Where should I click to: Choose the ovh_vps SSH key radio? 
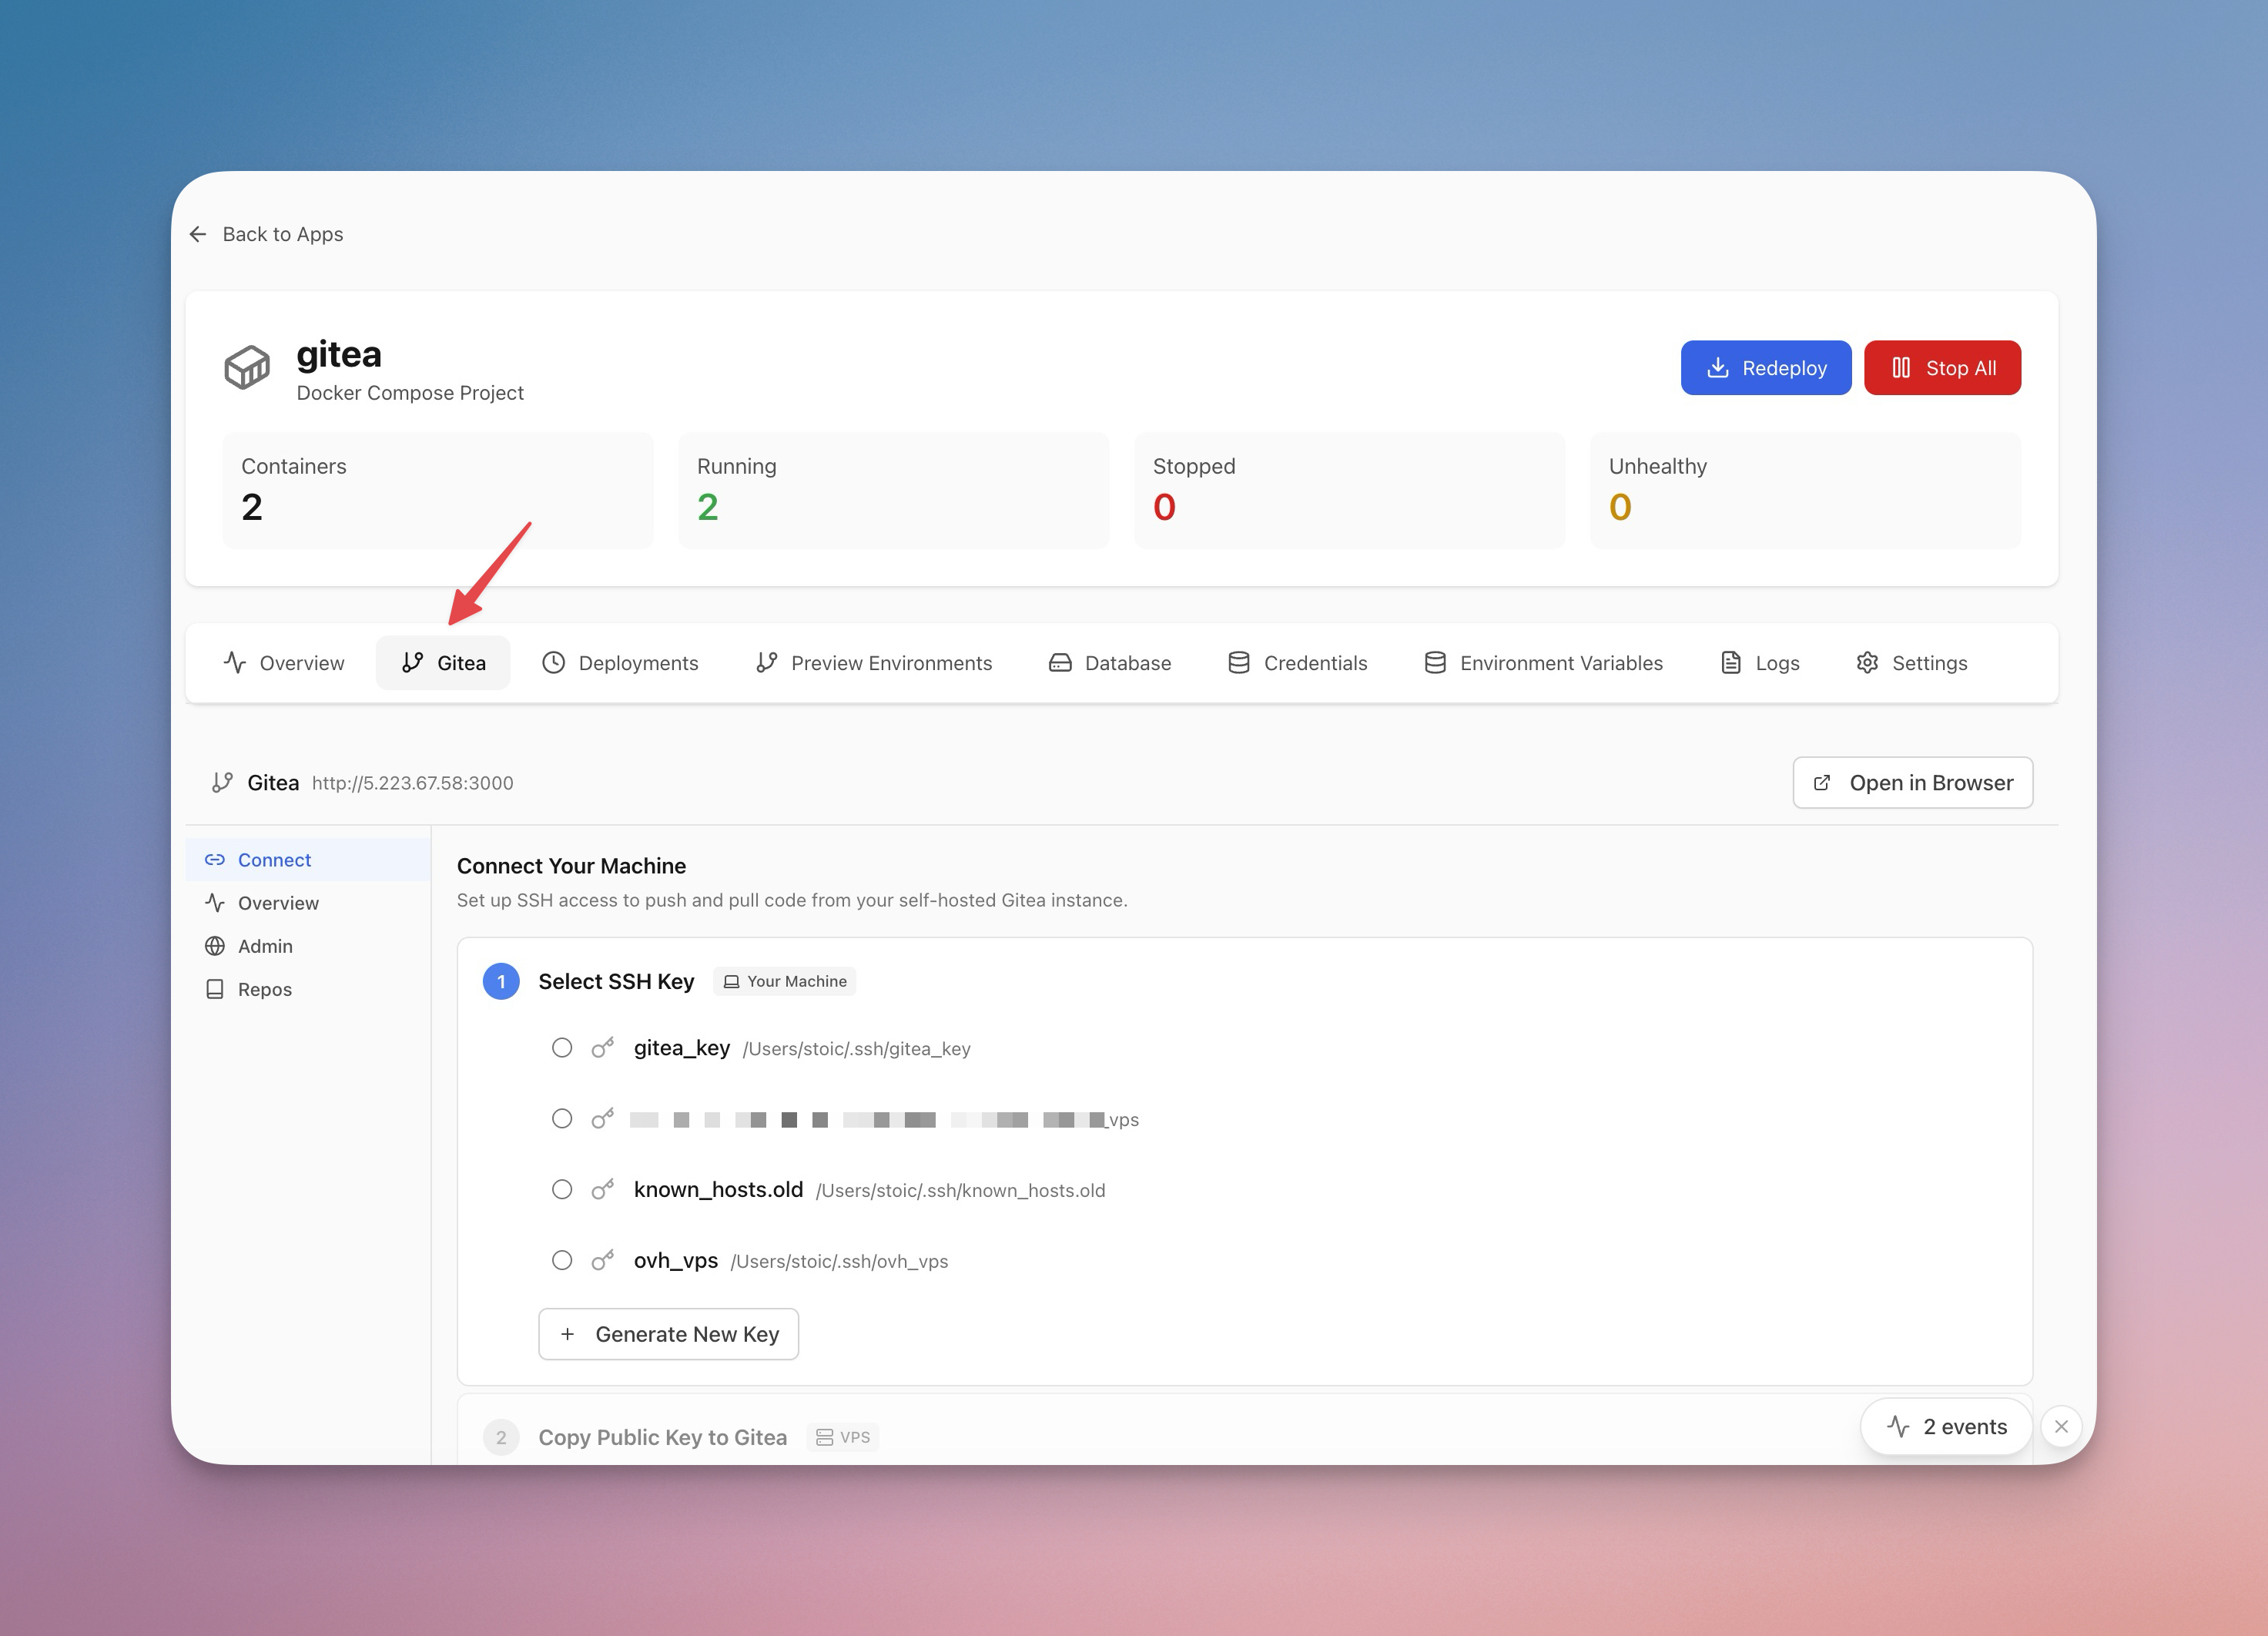click(x=562, y=1261)
